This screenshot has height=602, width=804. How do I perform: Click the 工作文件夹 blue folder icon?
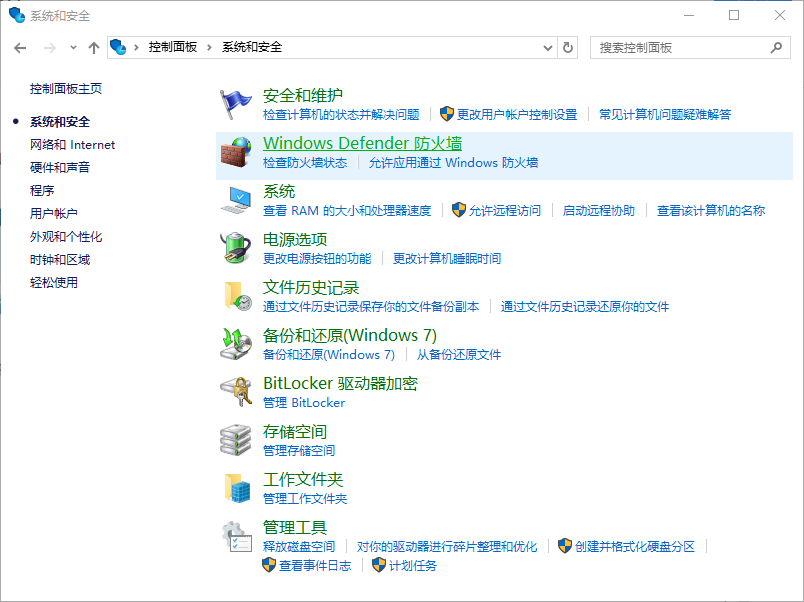[236, 489]
